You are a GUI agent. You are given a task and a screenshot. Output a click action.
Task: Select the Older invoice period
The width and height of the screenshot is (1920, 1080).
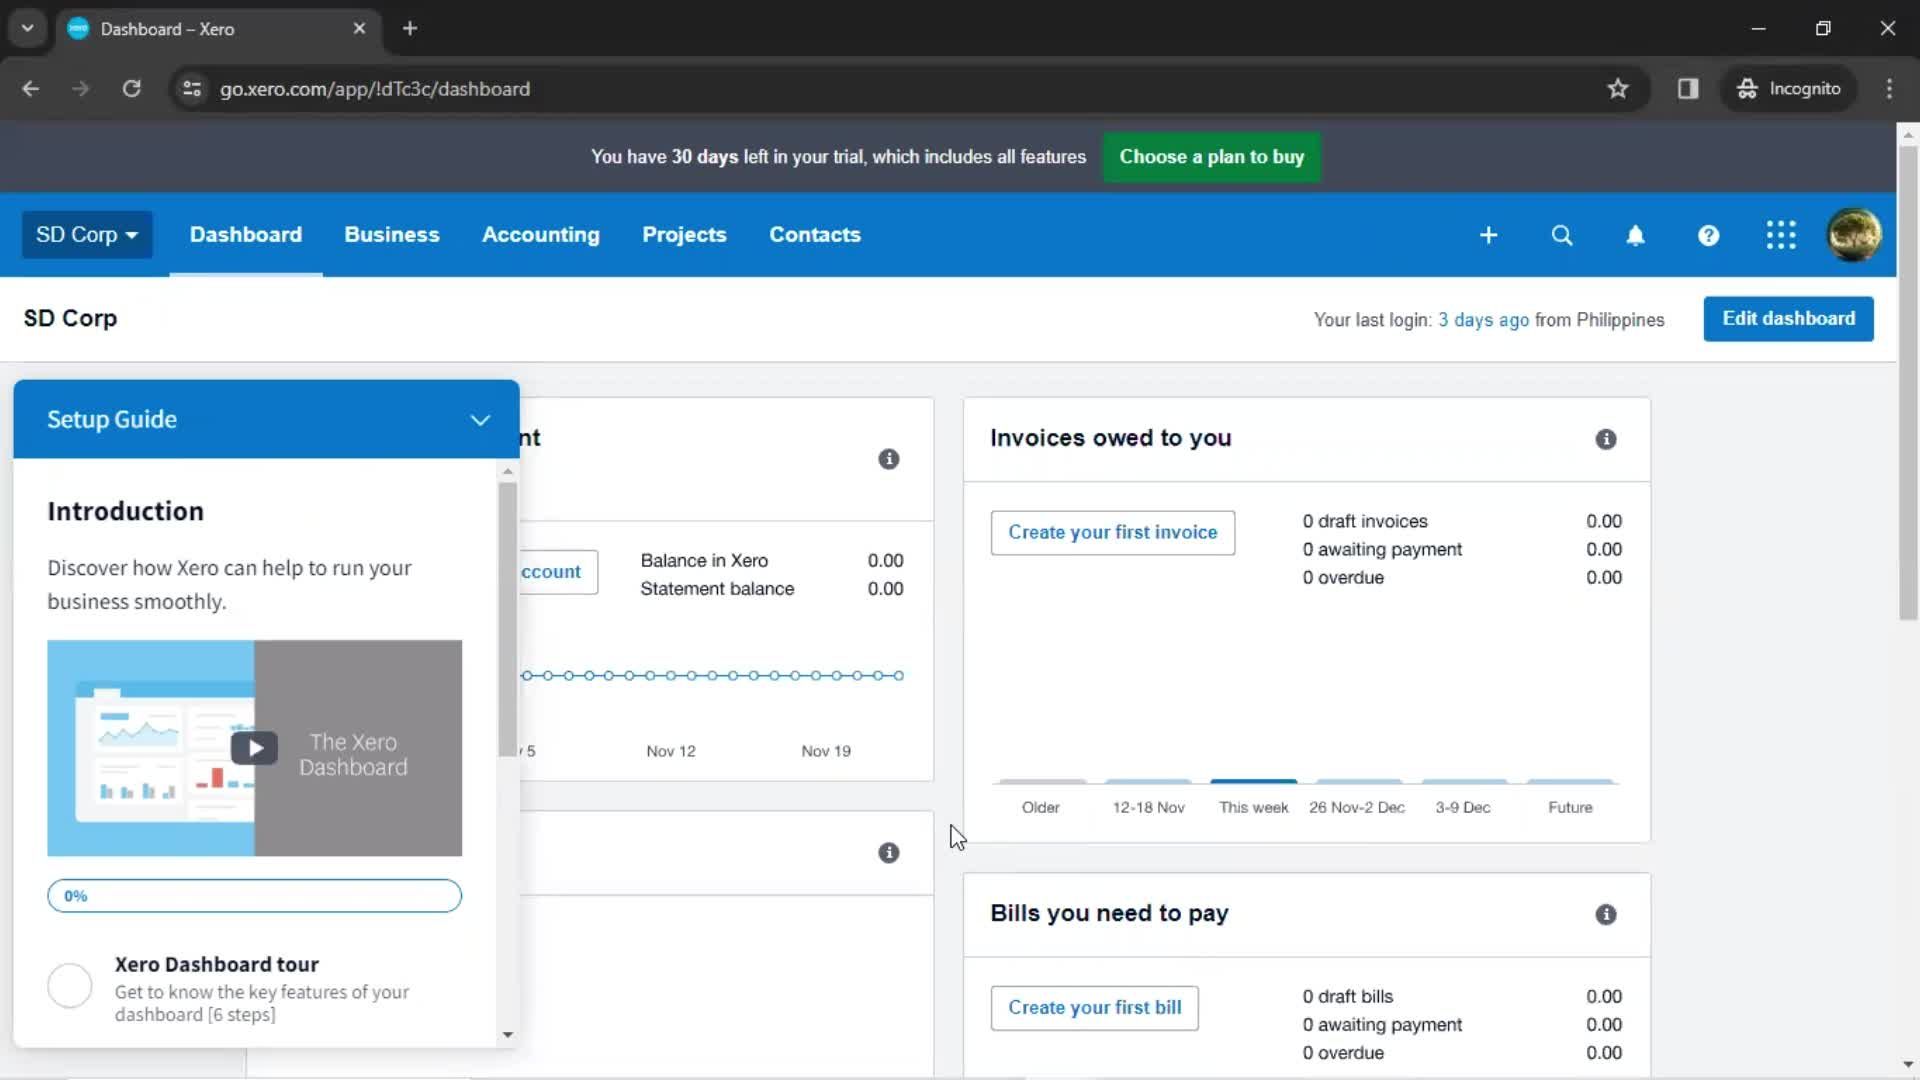pos(1041,807)
